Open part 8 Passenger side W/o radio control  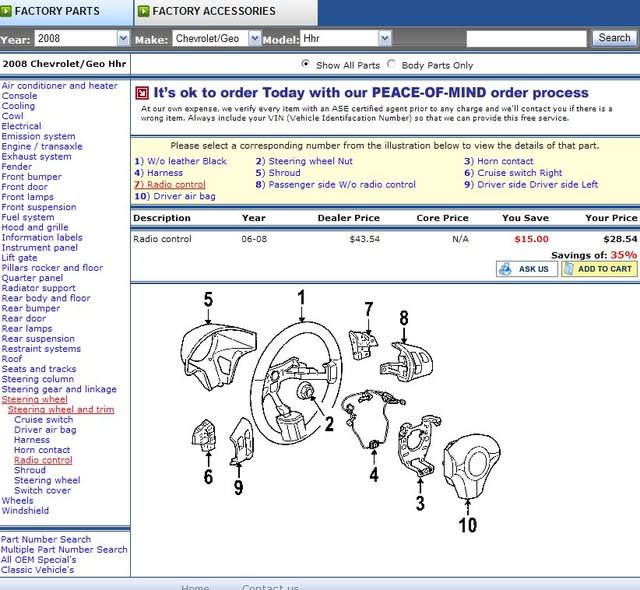pos(336,185)
